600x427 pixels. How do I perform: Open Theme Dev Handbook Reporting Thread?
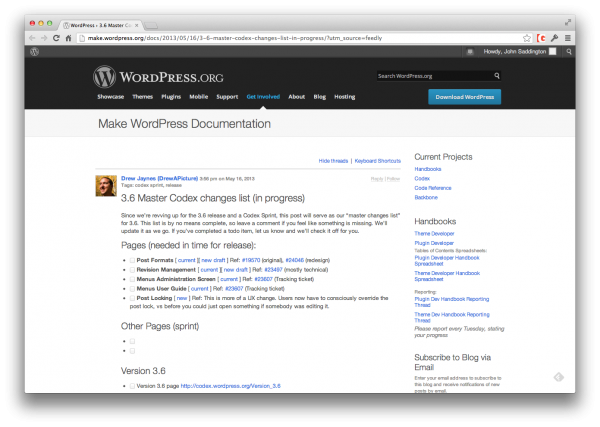click(x=452, y=317)
